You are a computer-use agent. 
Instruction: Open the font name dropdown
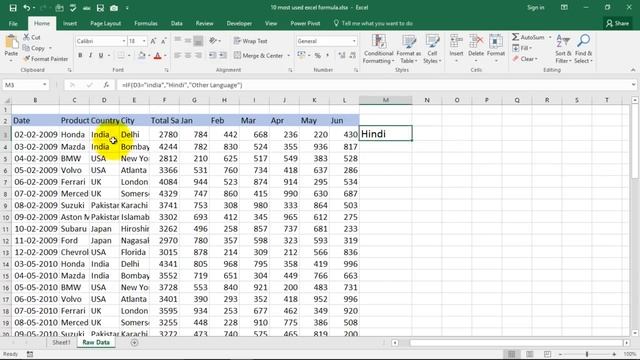(124, 41)
